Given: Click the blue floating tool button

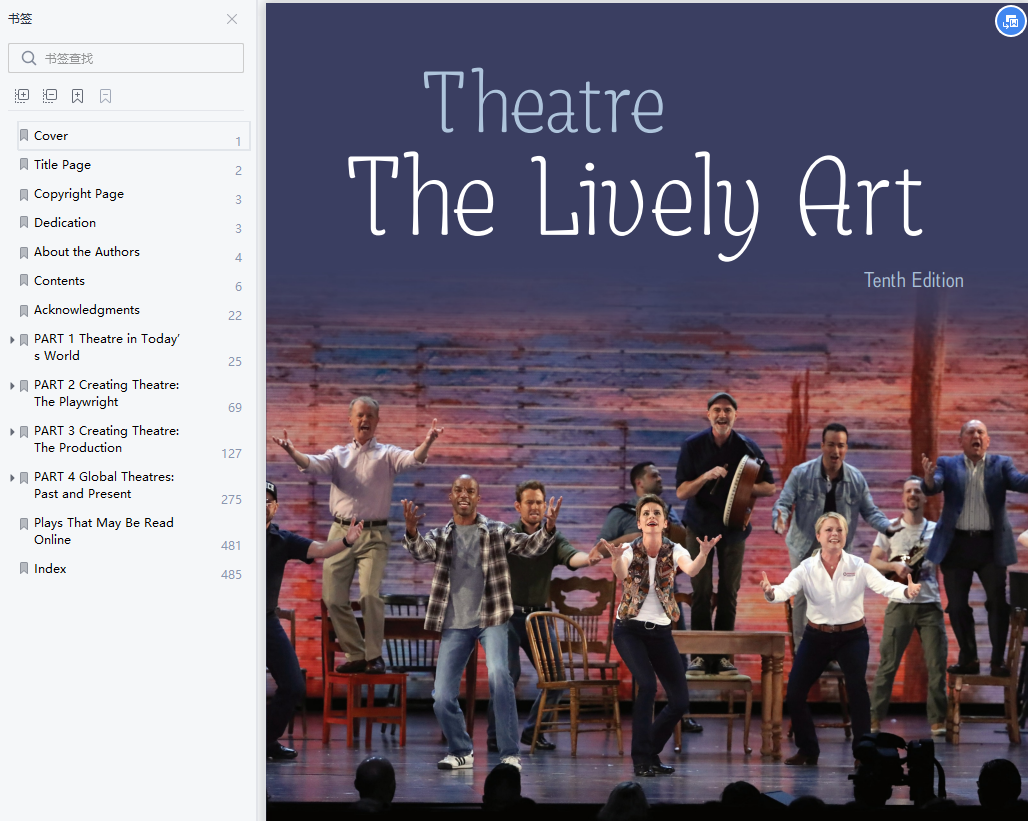Looking at the screenshot, I should pos(1010,21).
